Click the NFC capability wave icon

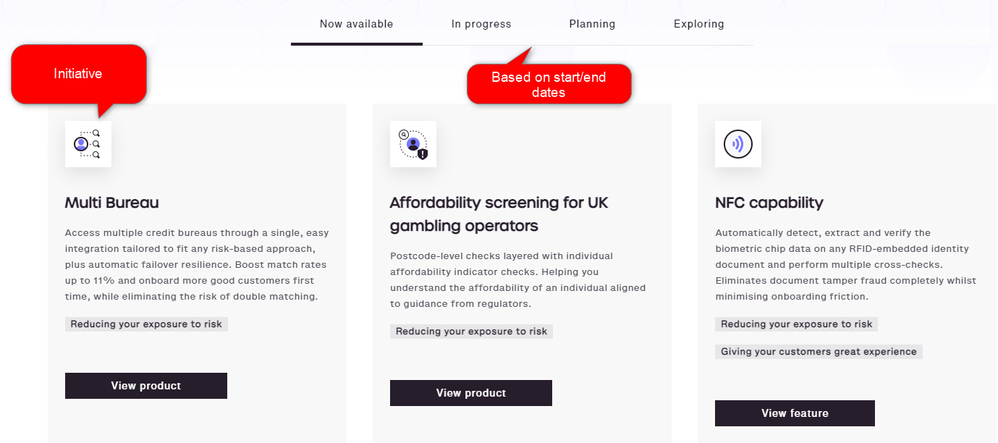pyautogui.click(x=738, y=144)
